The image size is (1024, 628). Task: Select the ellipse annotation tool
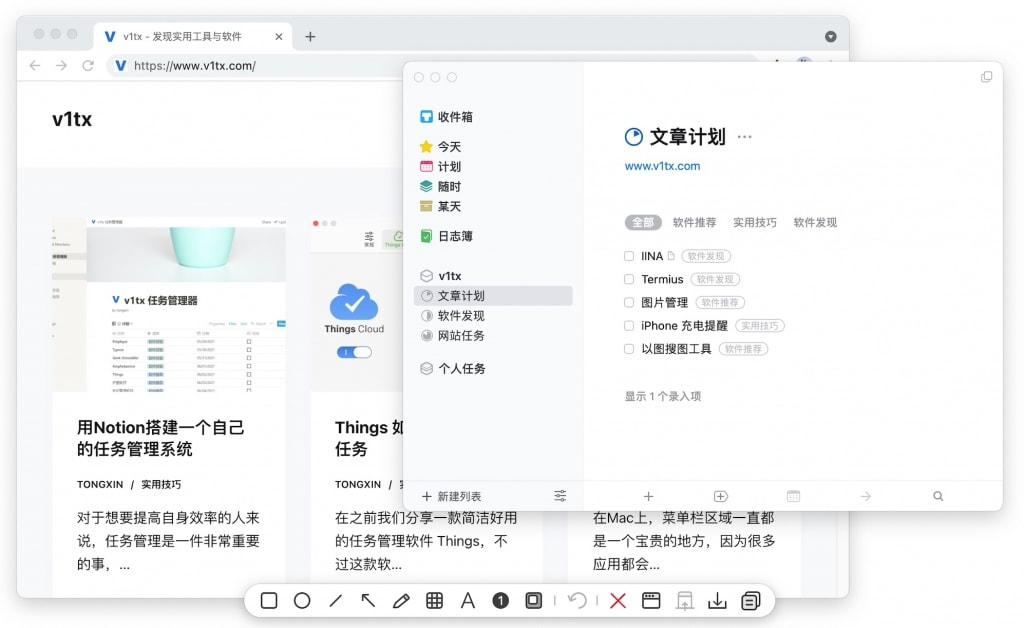click(302, 601)
